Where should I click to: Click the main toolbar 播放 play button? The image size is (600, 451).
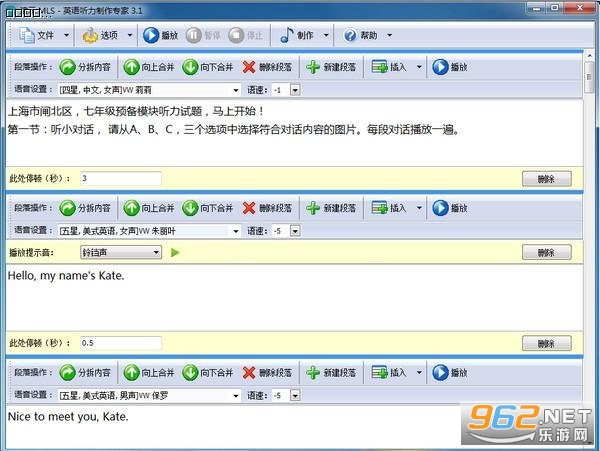(x=160, y=35)
